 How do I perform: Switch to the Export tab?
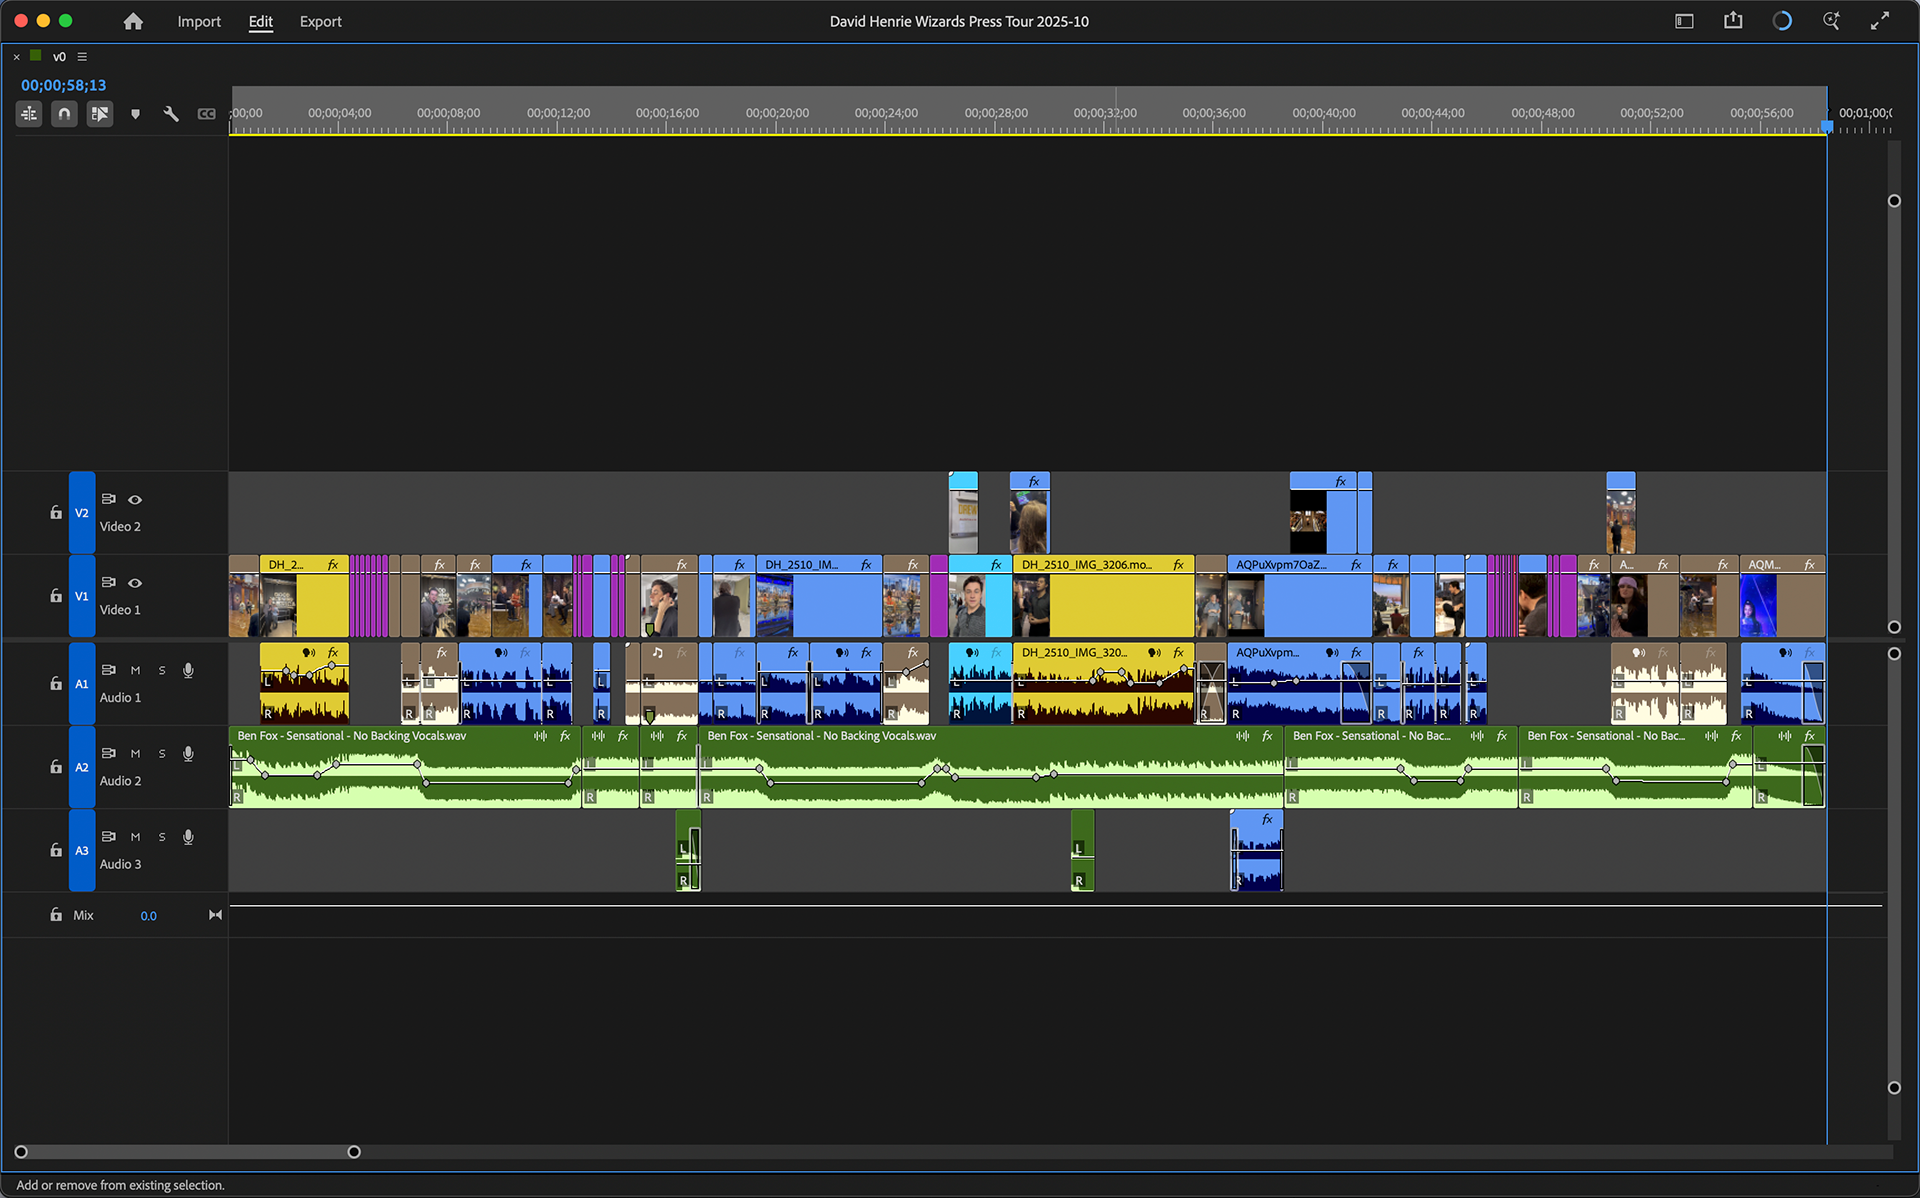pos(320,21)
